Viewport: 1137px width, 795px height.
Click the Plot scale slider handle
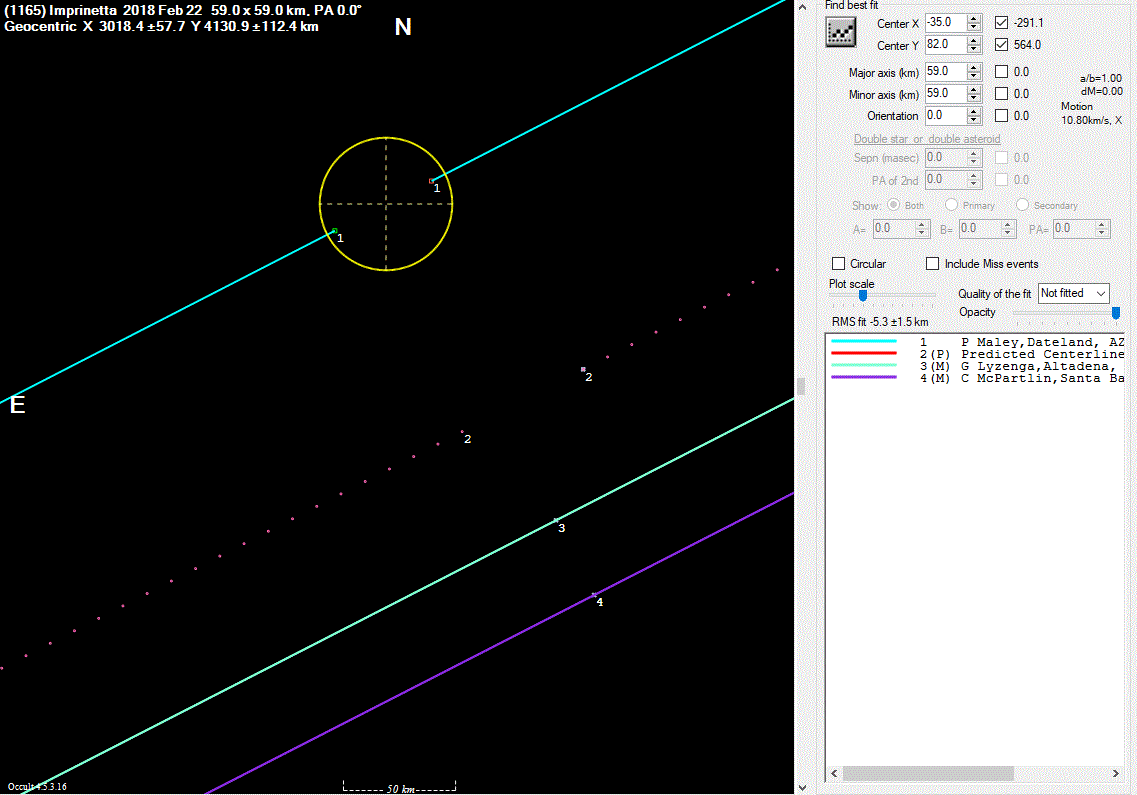coord(862,295)
